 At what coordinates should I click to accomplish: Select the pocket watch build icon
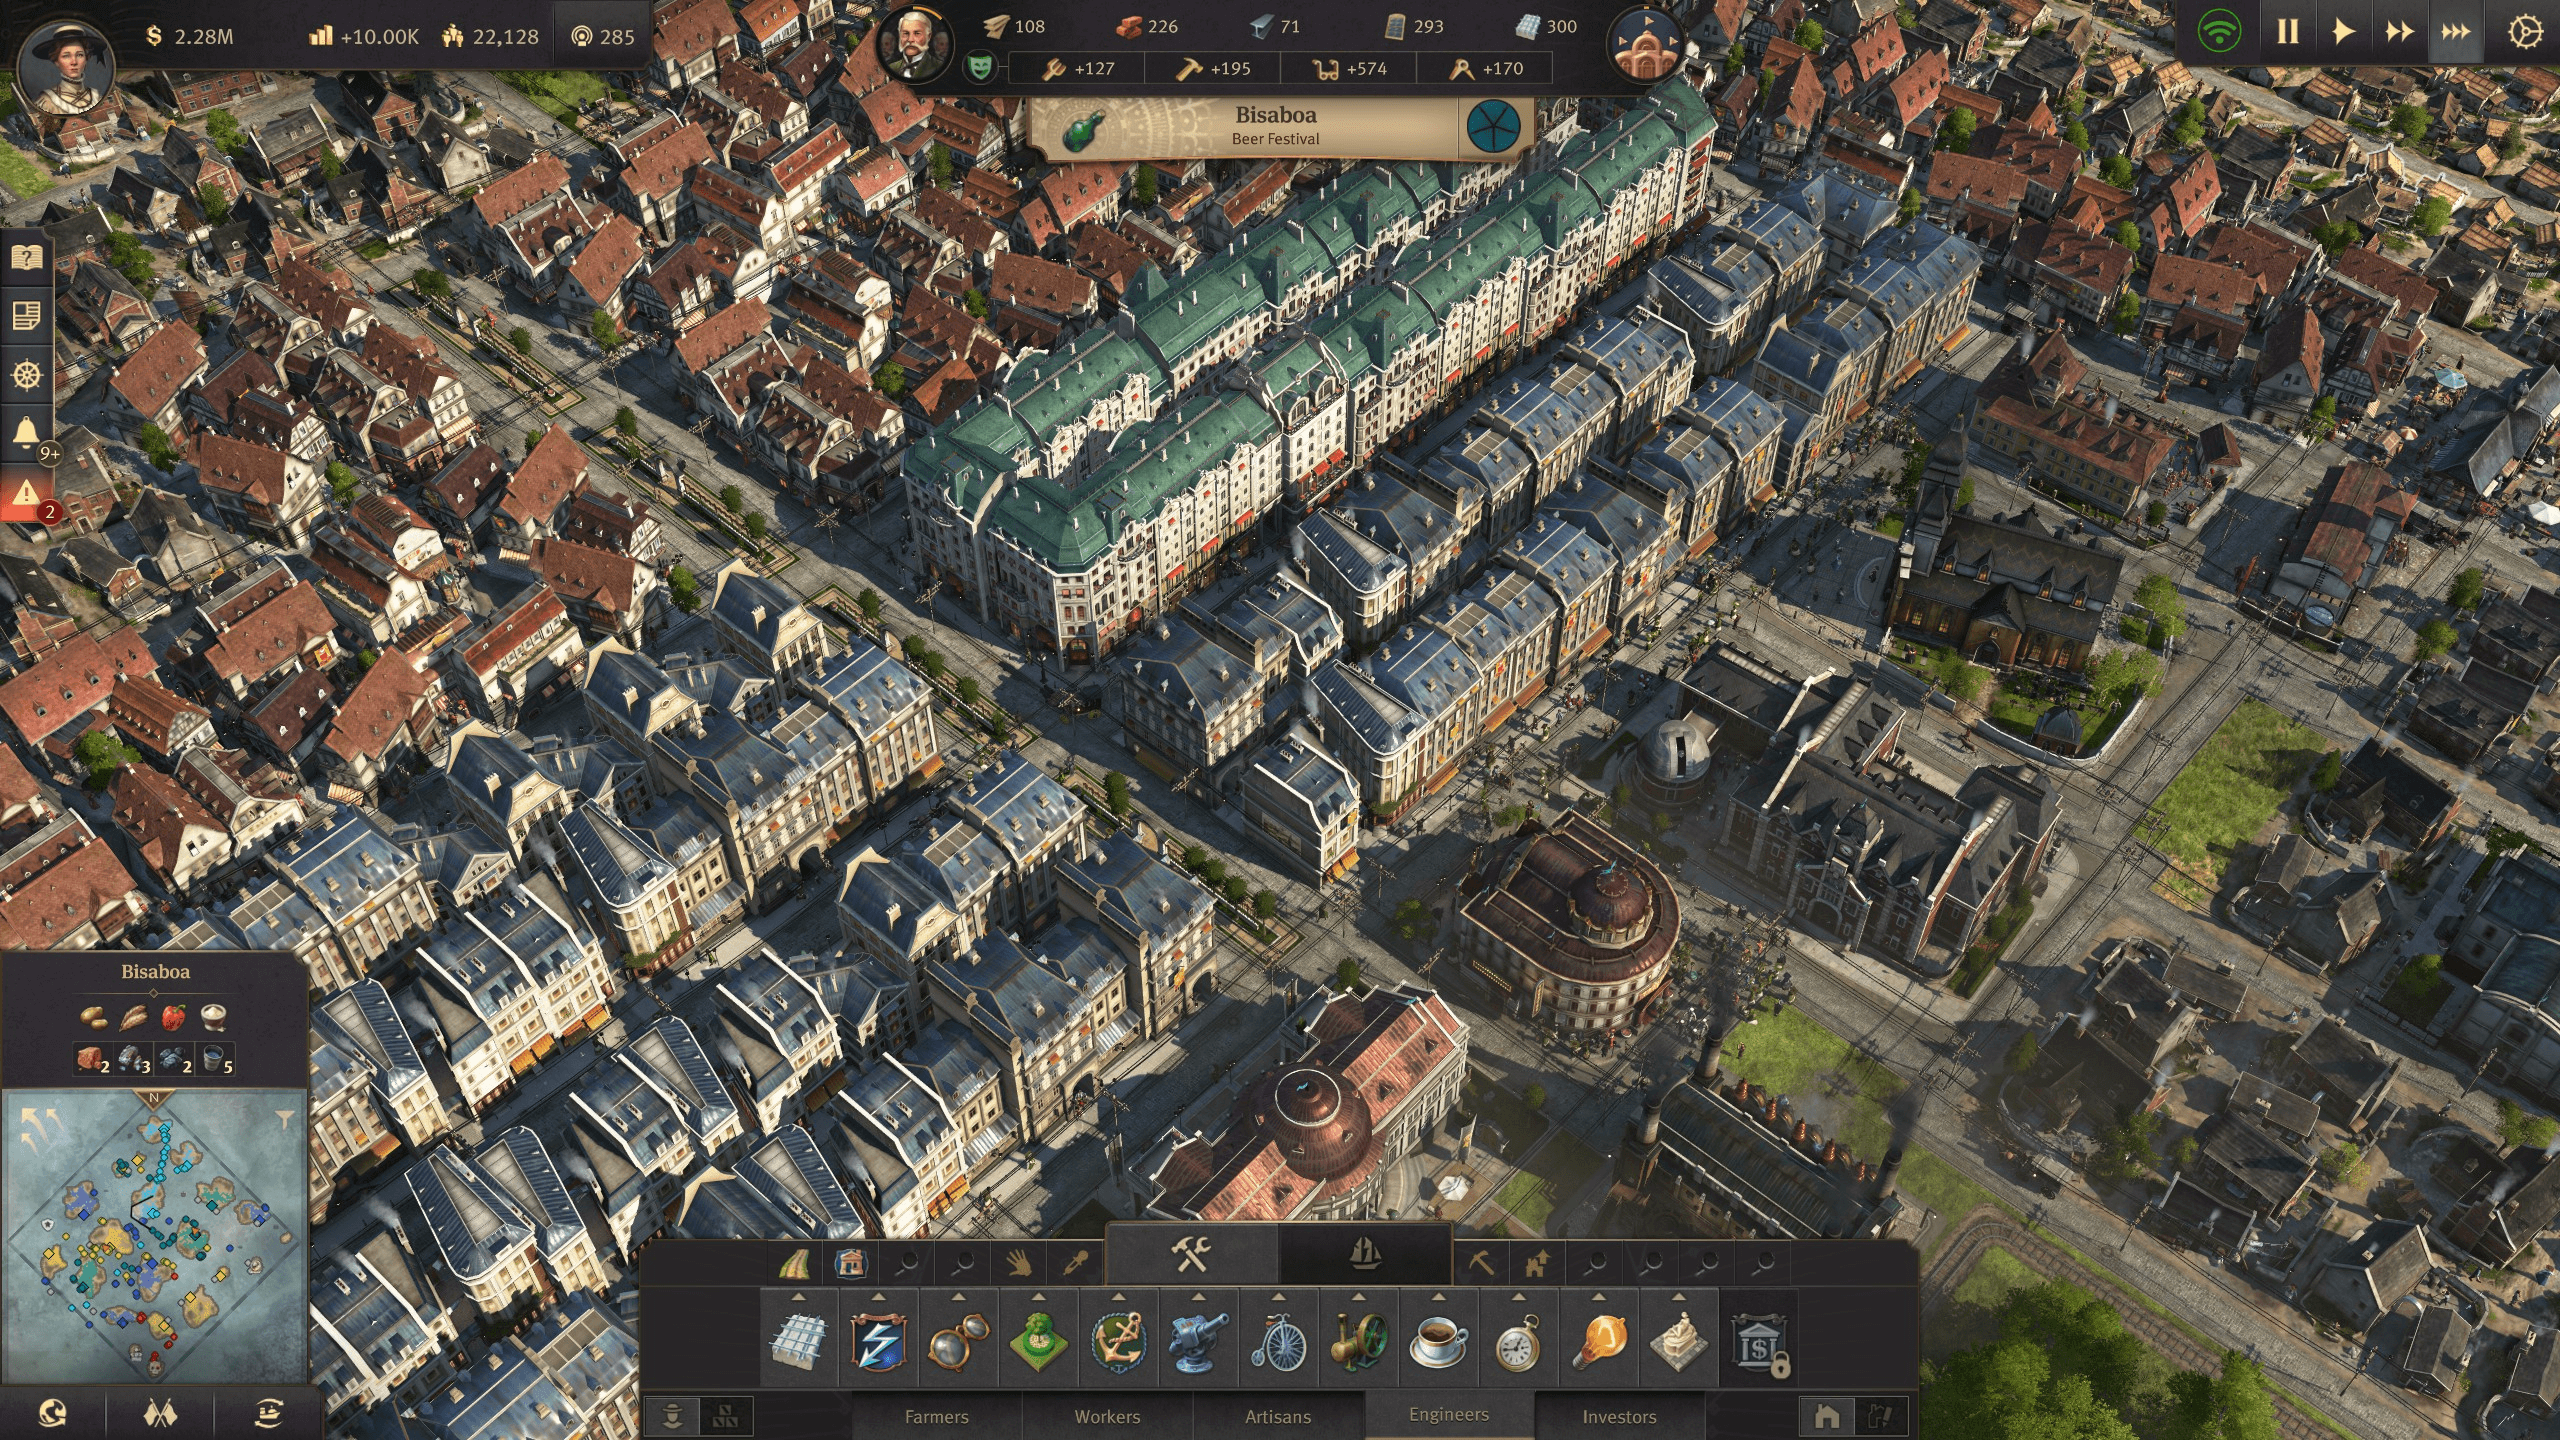(x=1518, y=1342)
